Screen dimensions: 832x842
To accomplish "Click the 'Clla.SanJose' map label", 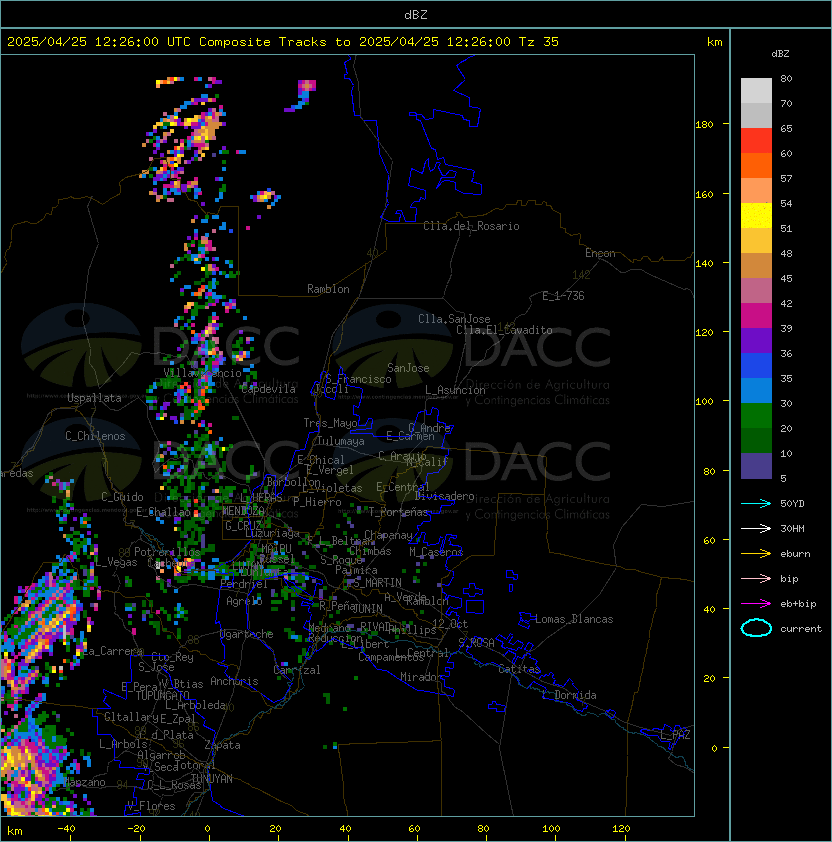I will coord(454,319).
